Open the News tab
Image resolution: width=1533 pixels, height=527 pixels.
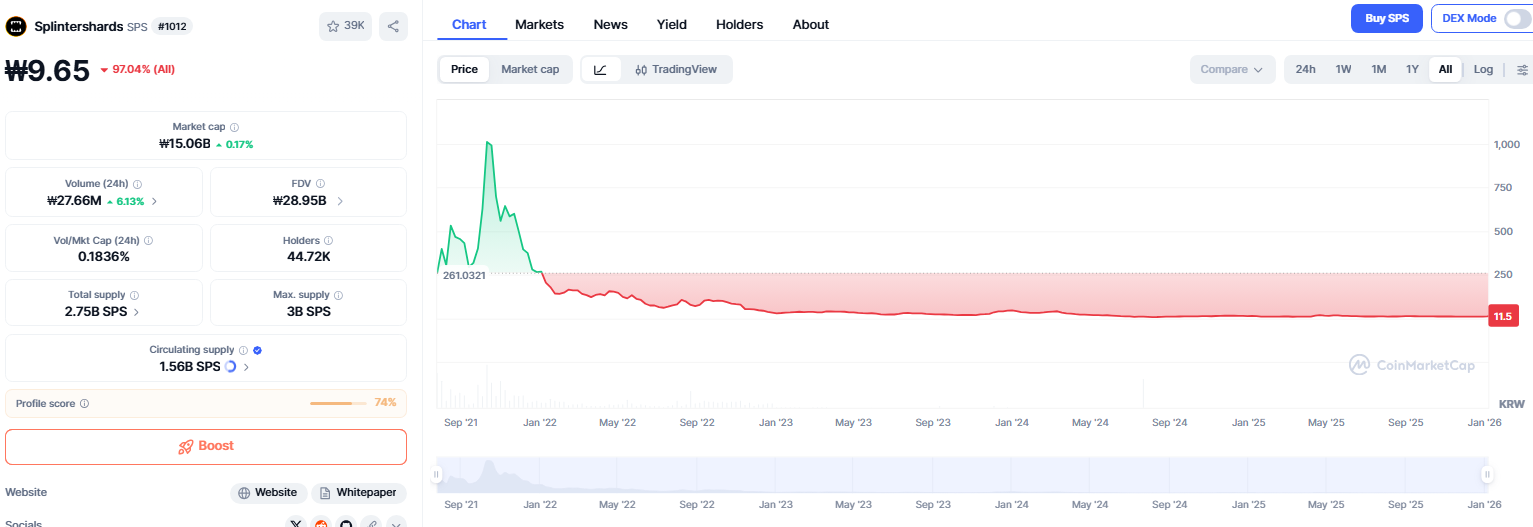[x=610, y=24]
